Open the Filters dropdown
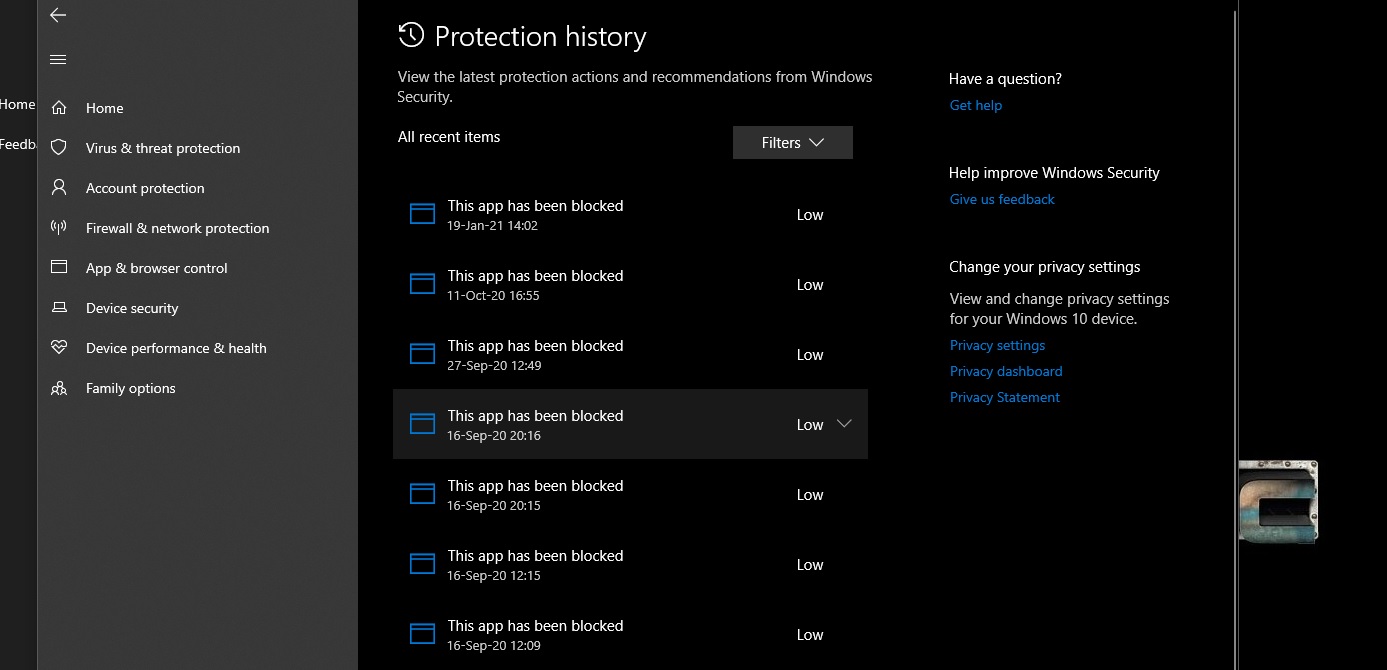1387x670 pixels. click(x=793, y=143)
